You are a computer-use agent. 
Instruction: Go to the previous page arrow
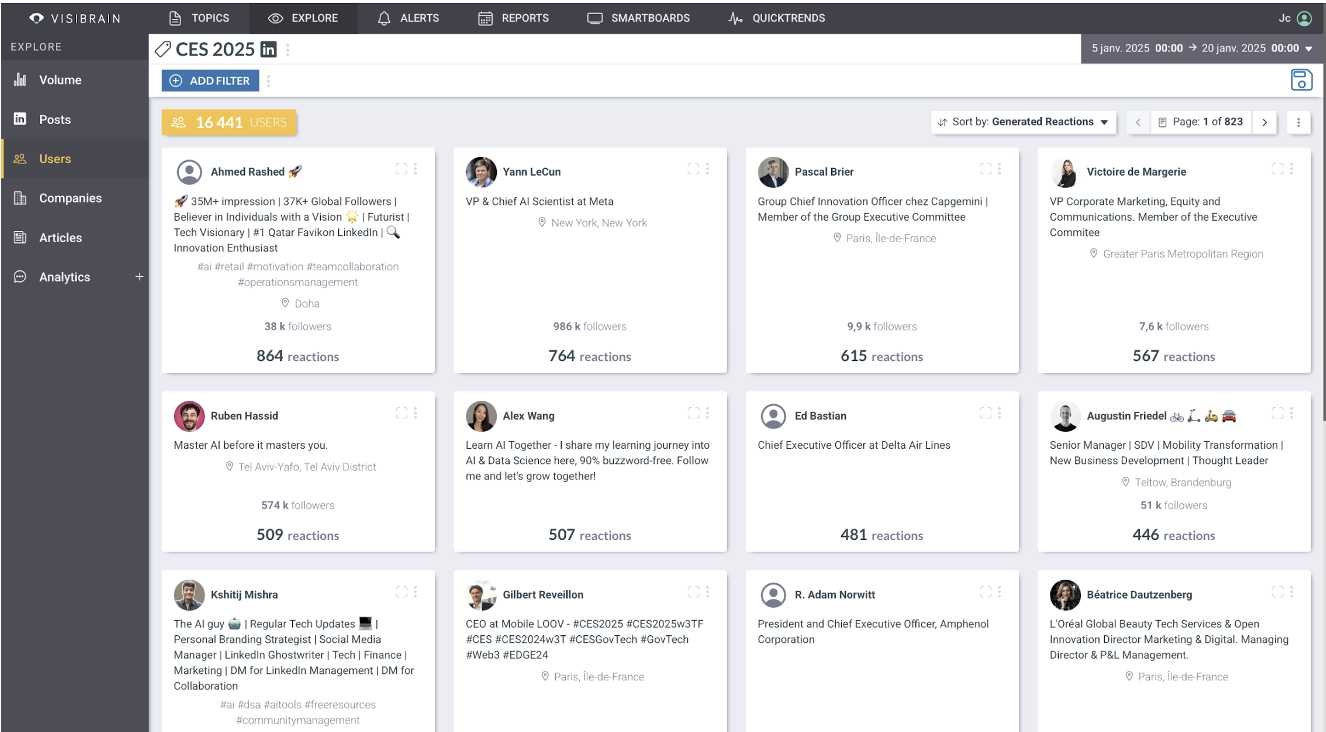point(1138,122)
